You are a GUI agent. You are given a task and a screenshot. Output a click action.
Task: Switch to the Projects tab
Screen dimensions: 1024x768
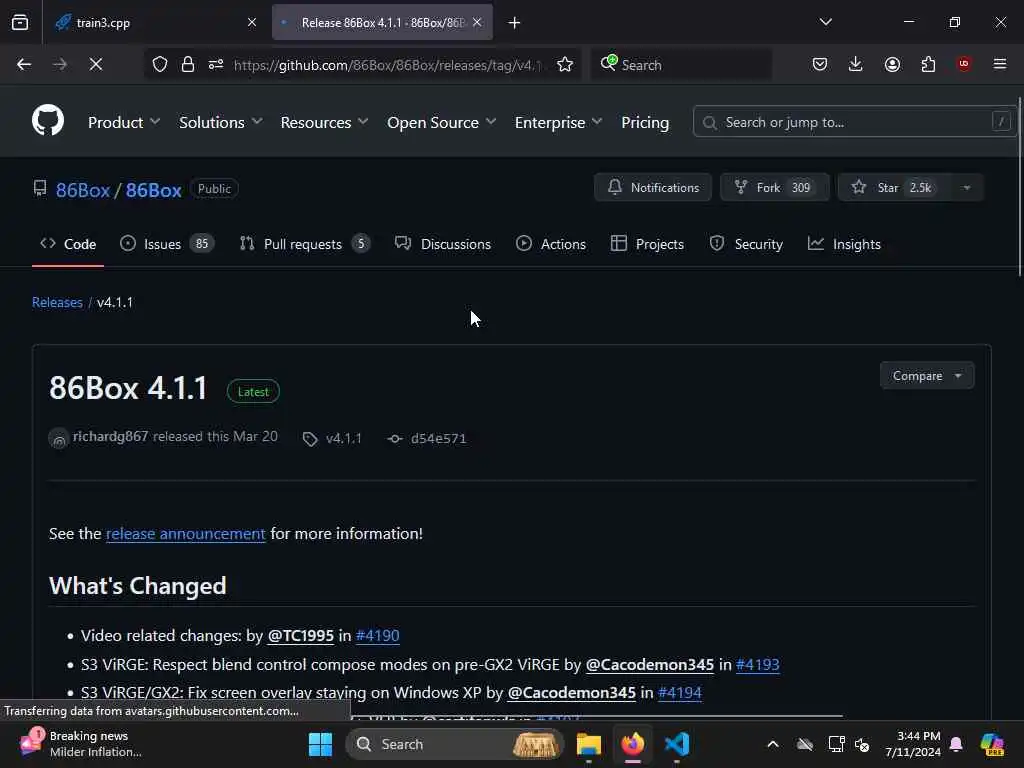pyautogui.click(x=647, y=244)
